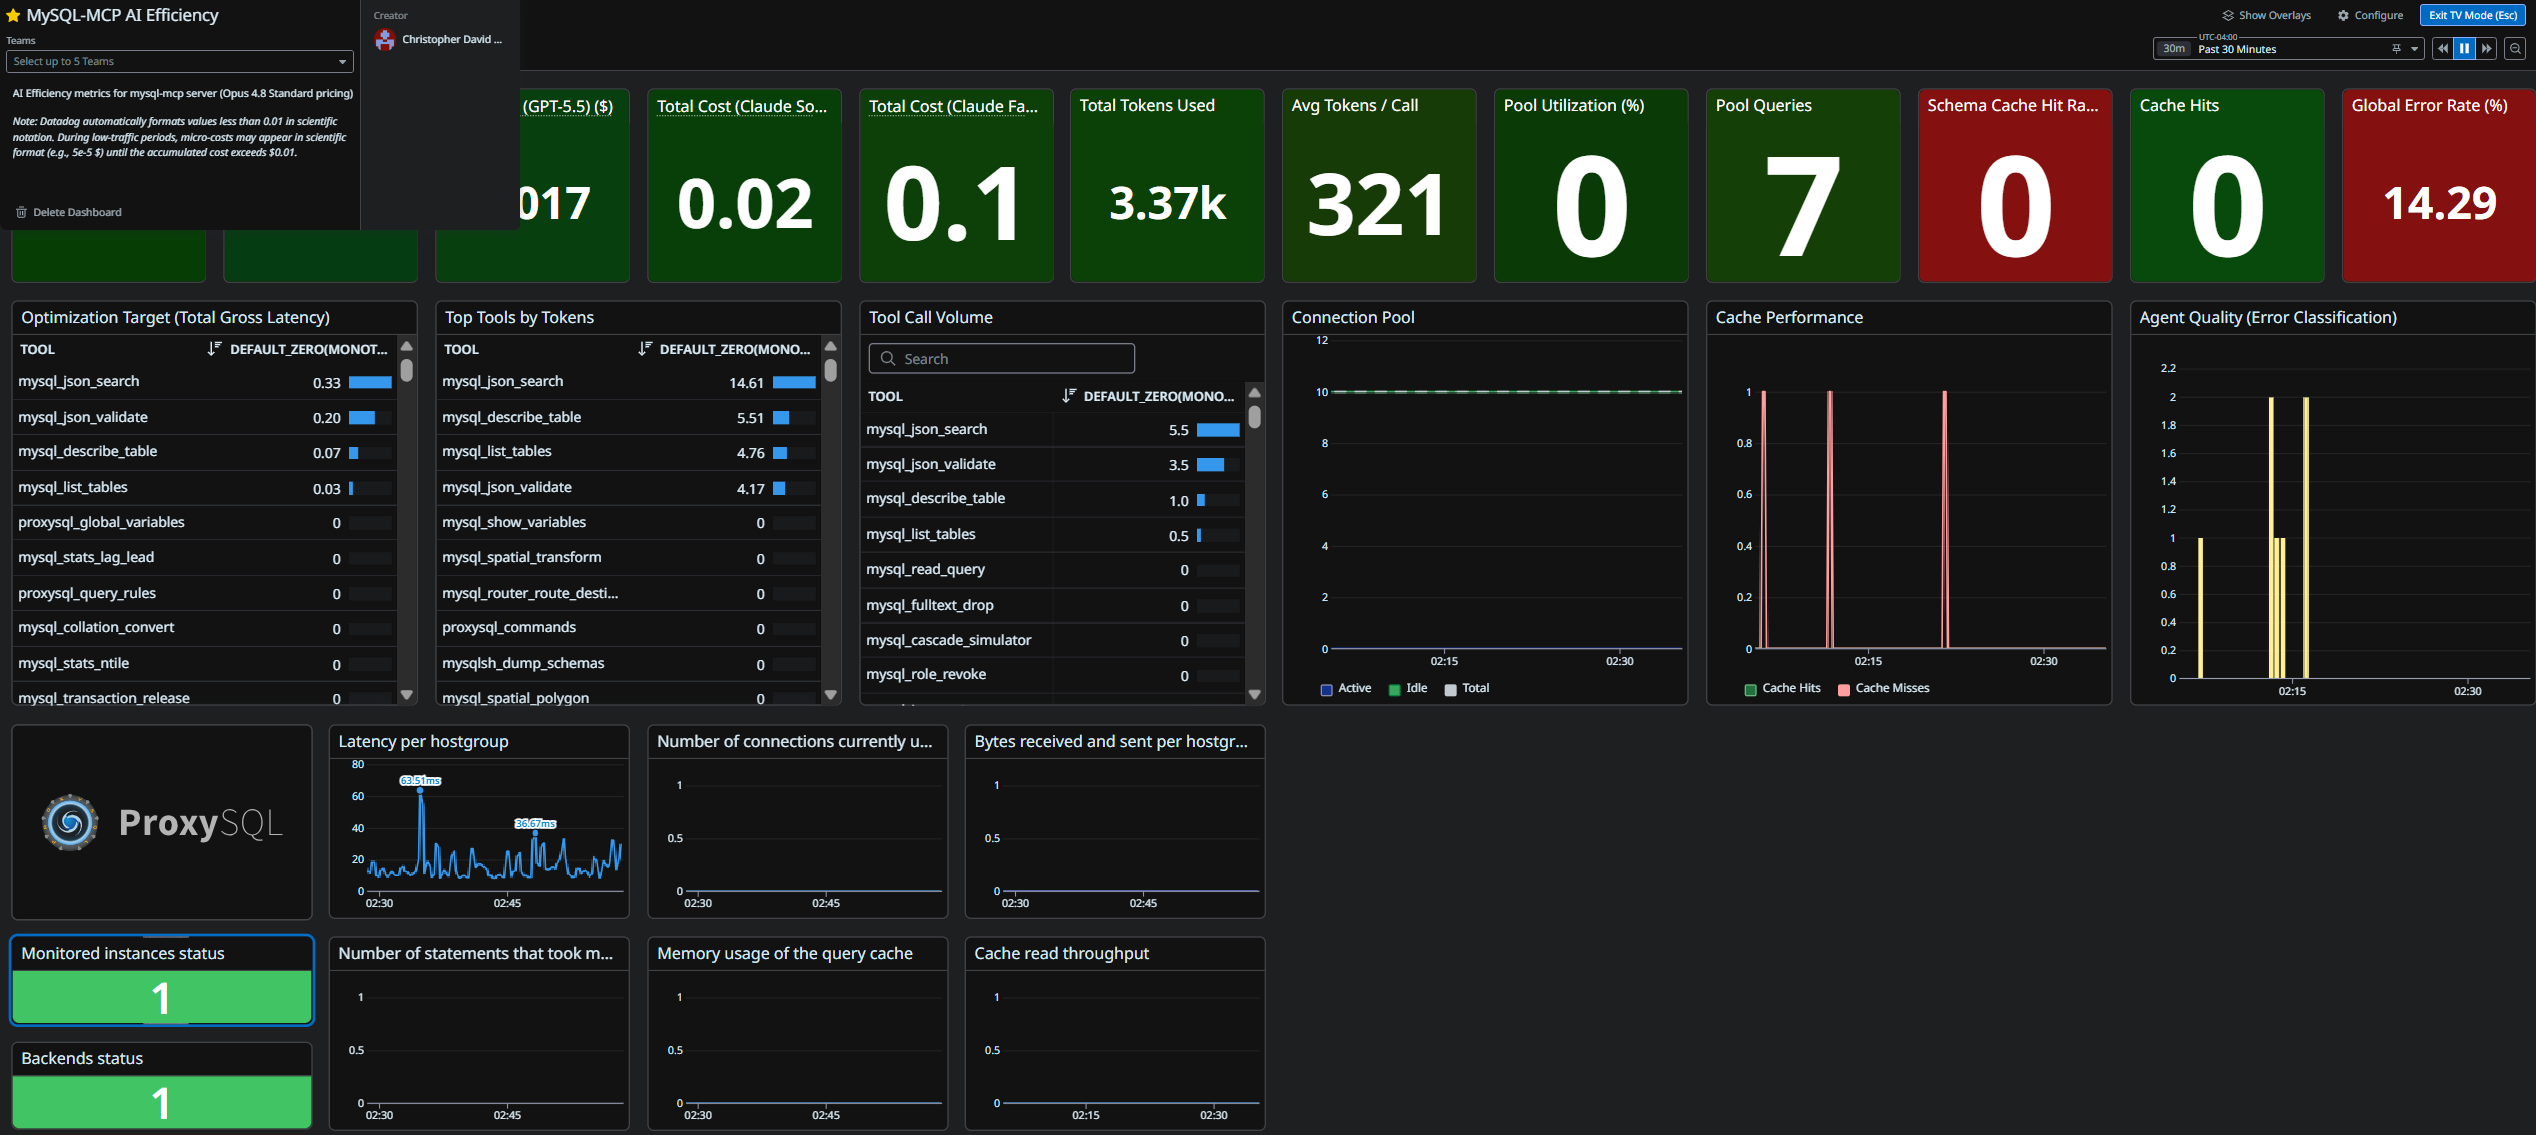This screenshot has width=2536, height=1135.
Task: Click the Top Tools by Tokens scrollbar thumb
Action: point(830,370)
